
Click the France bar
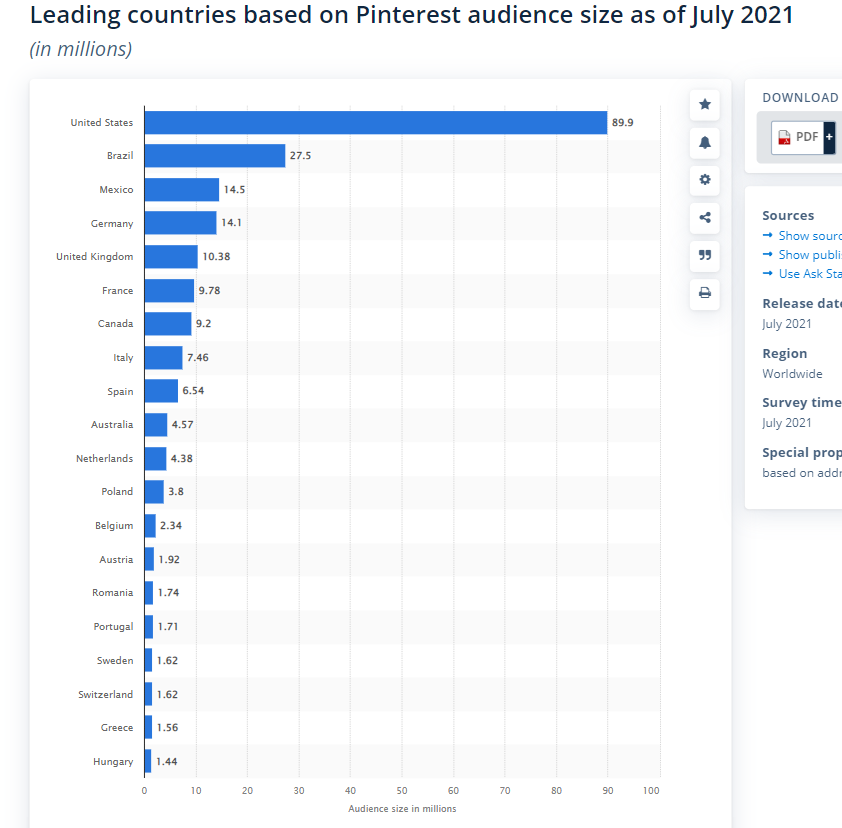click(169, 290)
